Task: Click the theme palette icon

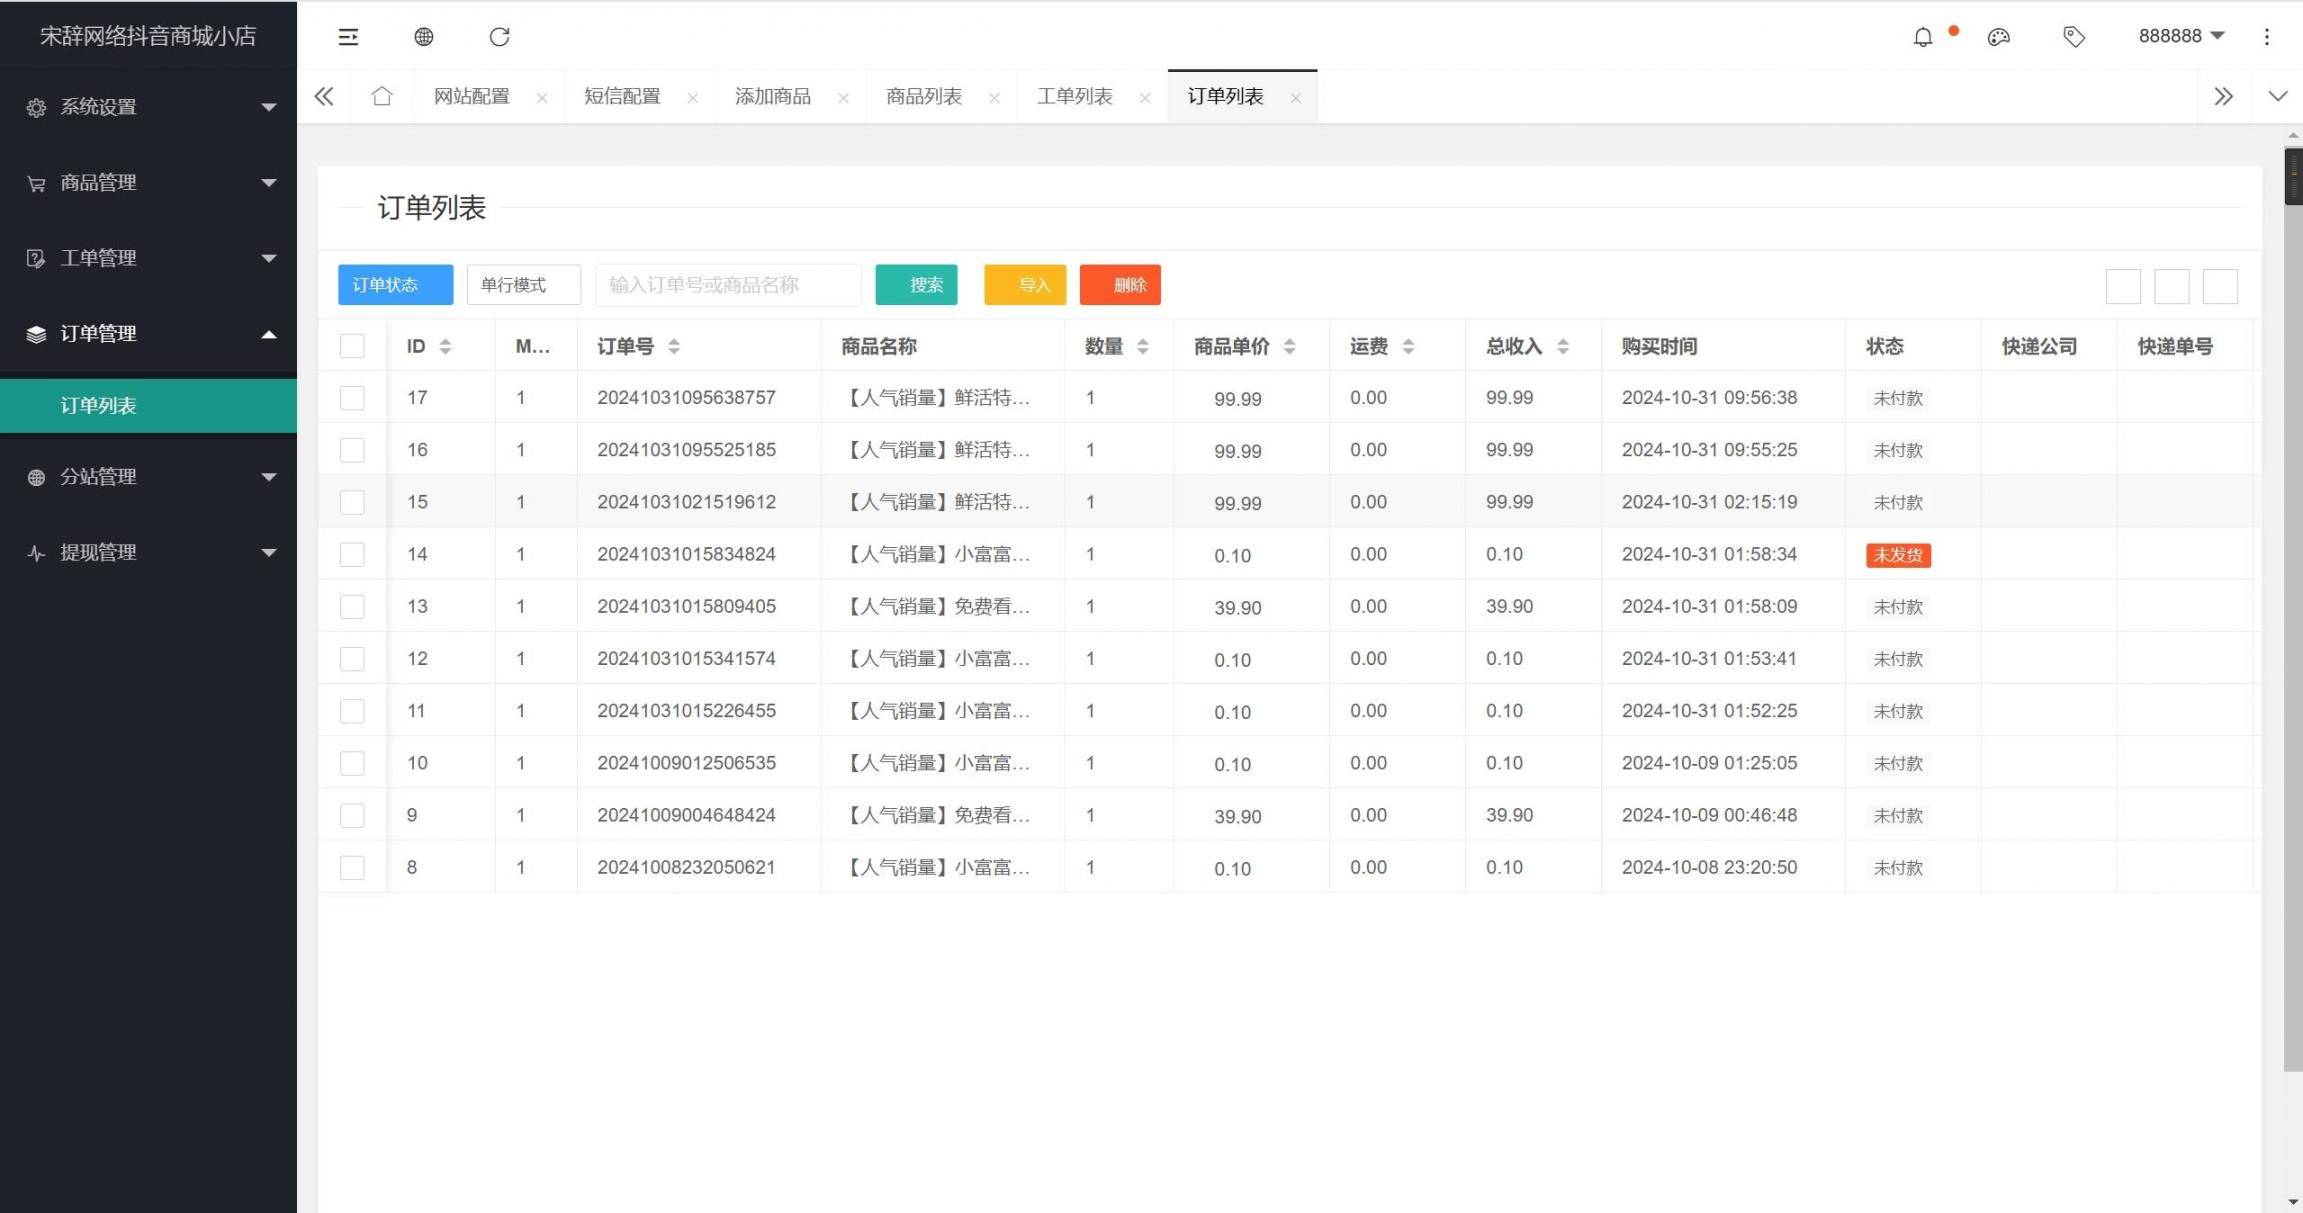Action: pyautogui.click(x=1999, y=36)
